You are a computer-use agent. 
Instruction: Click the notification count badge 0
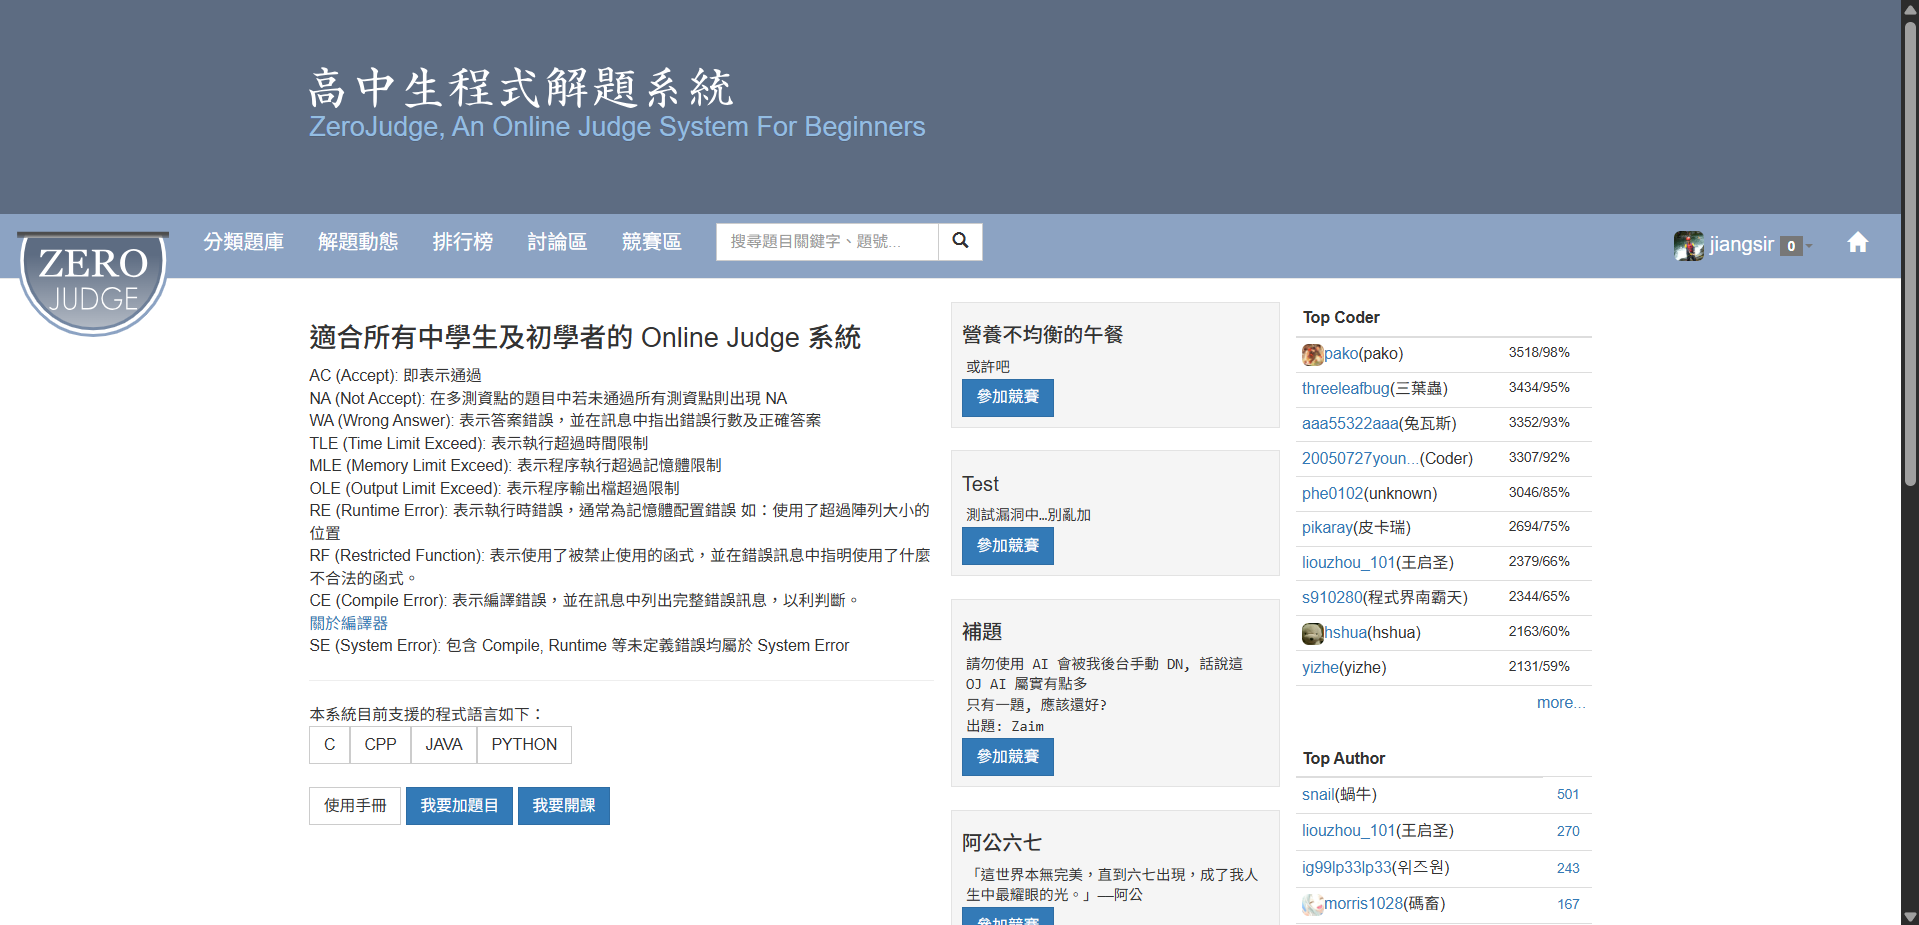1791,246
